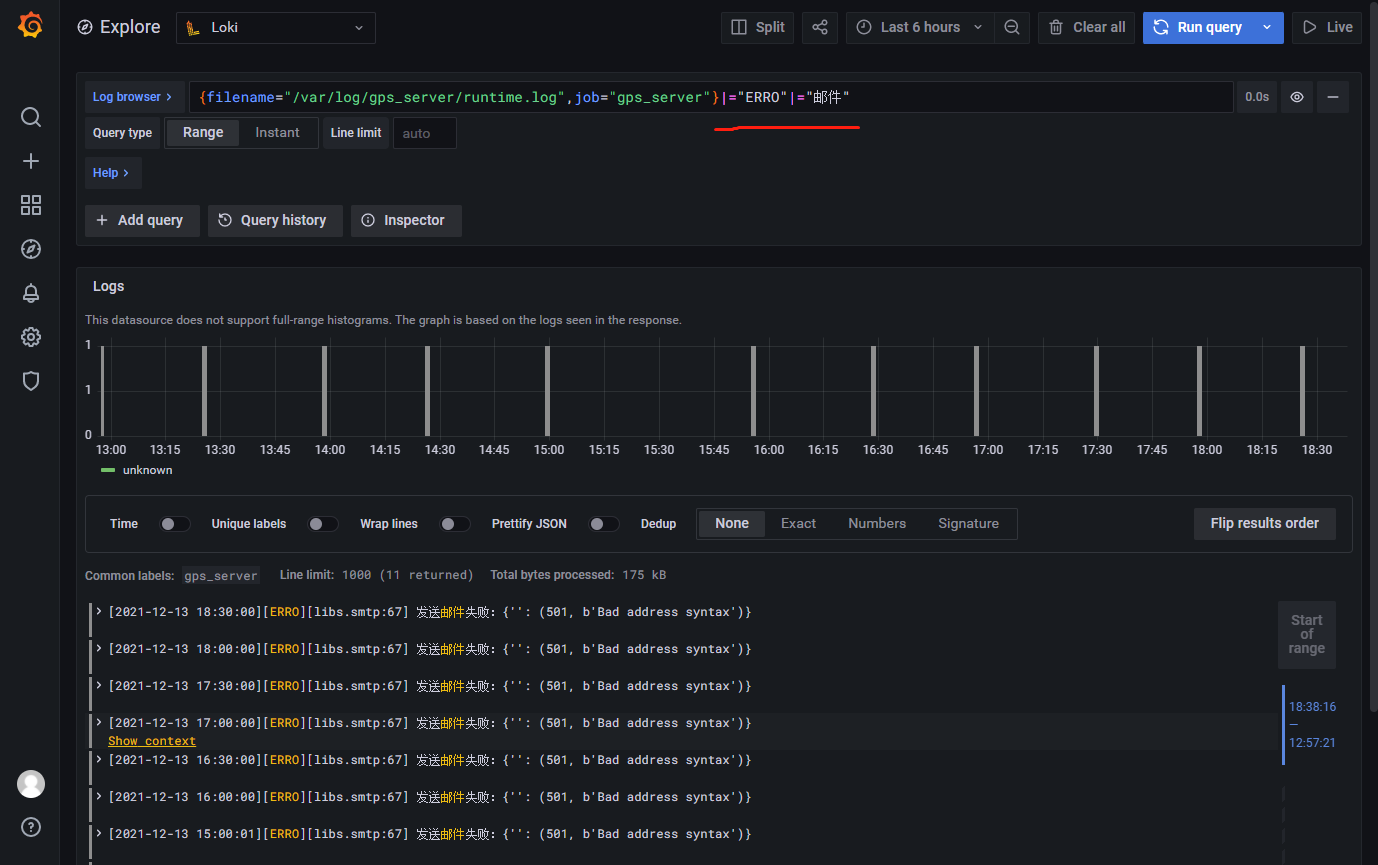The image size is (1378, 865).
Task: Expand the Run query options arrow
Action: point(1268,27)
